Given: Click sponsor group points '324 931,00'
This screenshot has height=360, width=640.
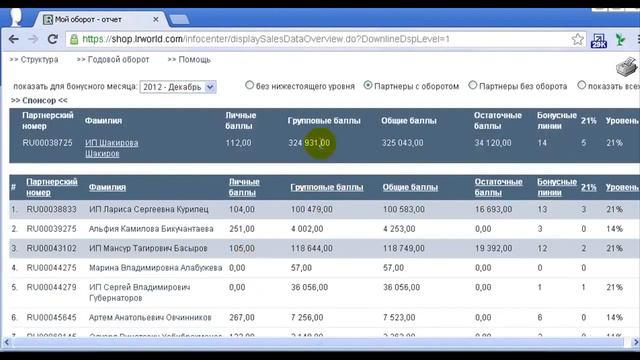Looking at the screenshot, I should tap(309, 143).
